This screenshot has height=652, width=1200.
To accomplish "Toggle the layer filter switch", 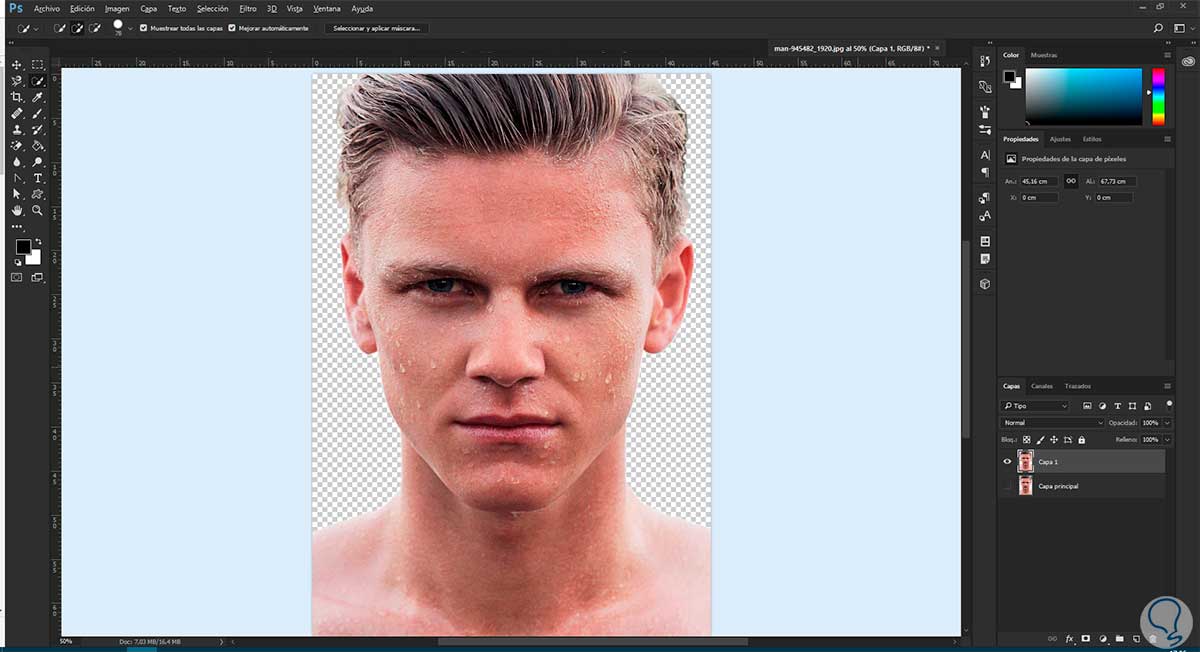I will coord(1169,404).
